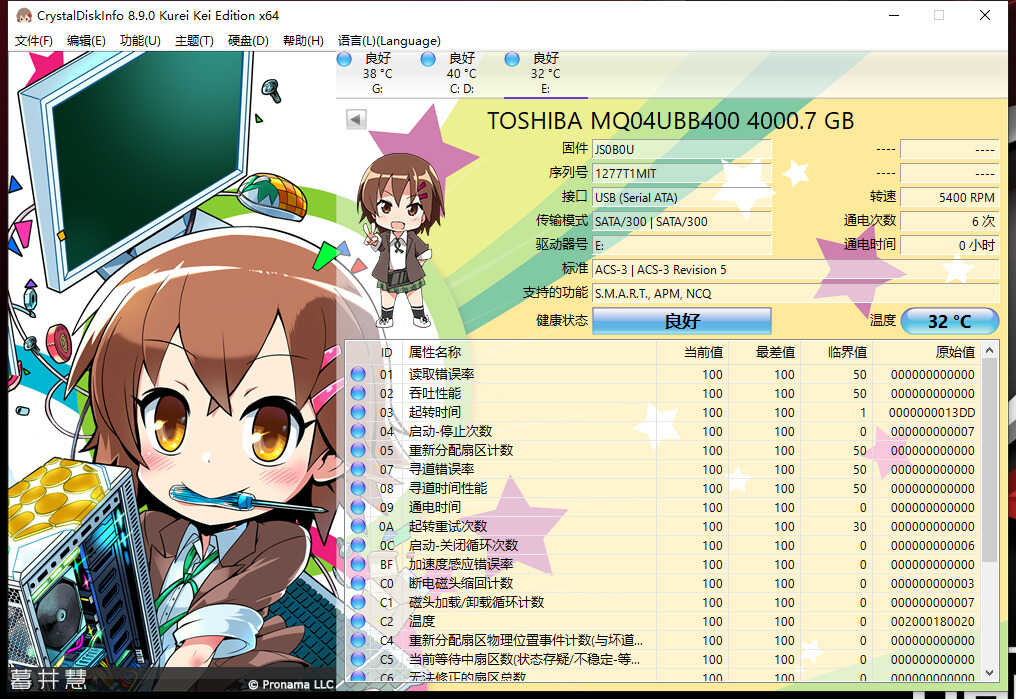Click the 当前值 column header
Screen dimensions: 1016x699
693,352
